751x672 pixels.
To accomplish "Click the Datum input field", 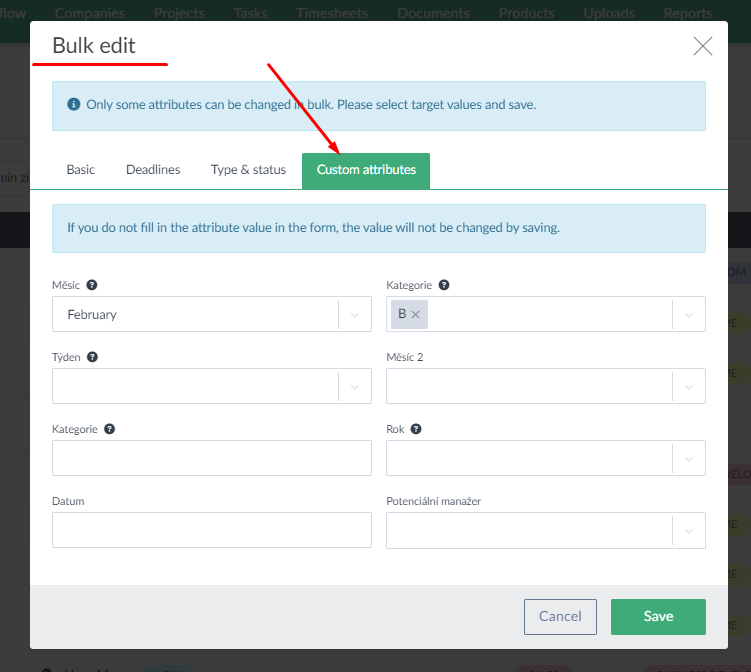I will click(211, 530).
